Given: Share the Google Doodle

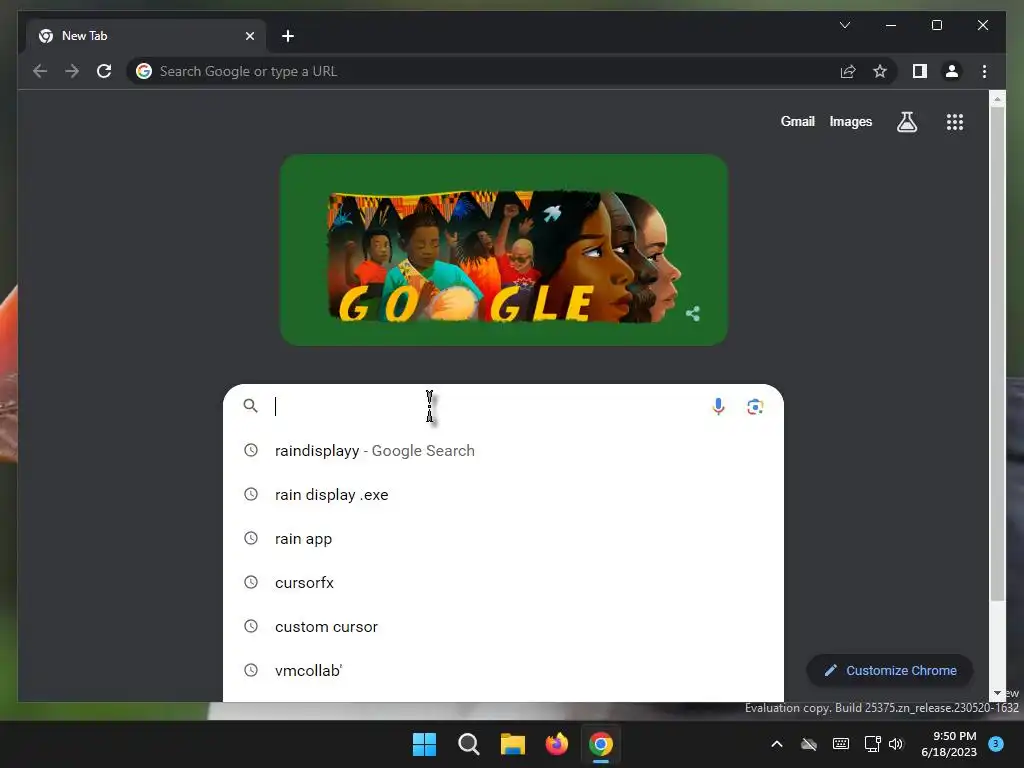Looking at the screenshot, I should click(x=693, y=314).
